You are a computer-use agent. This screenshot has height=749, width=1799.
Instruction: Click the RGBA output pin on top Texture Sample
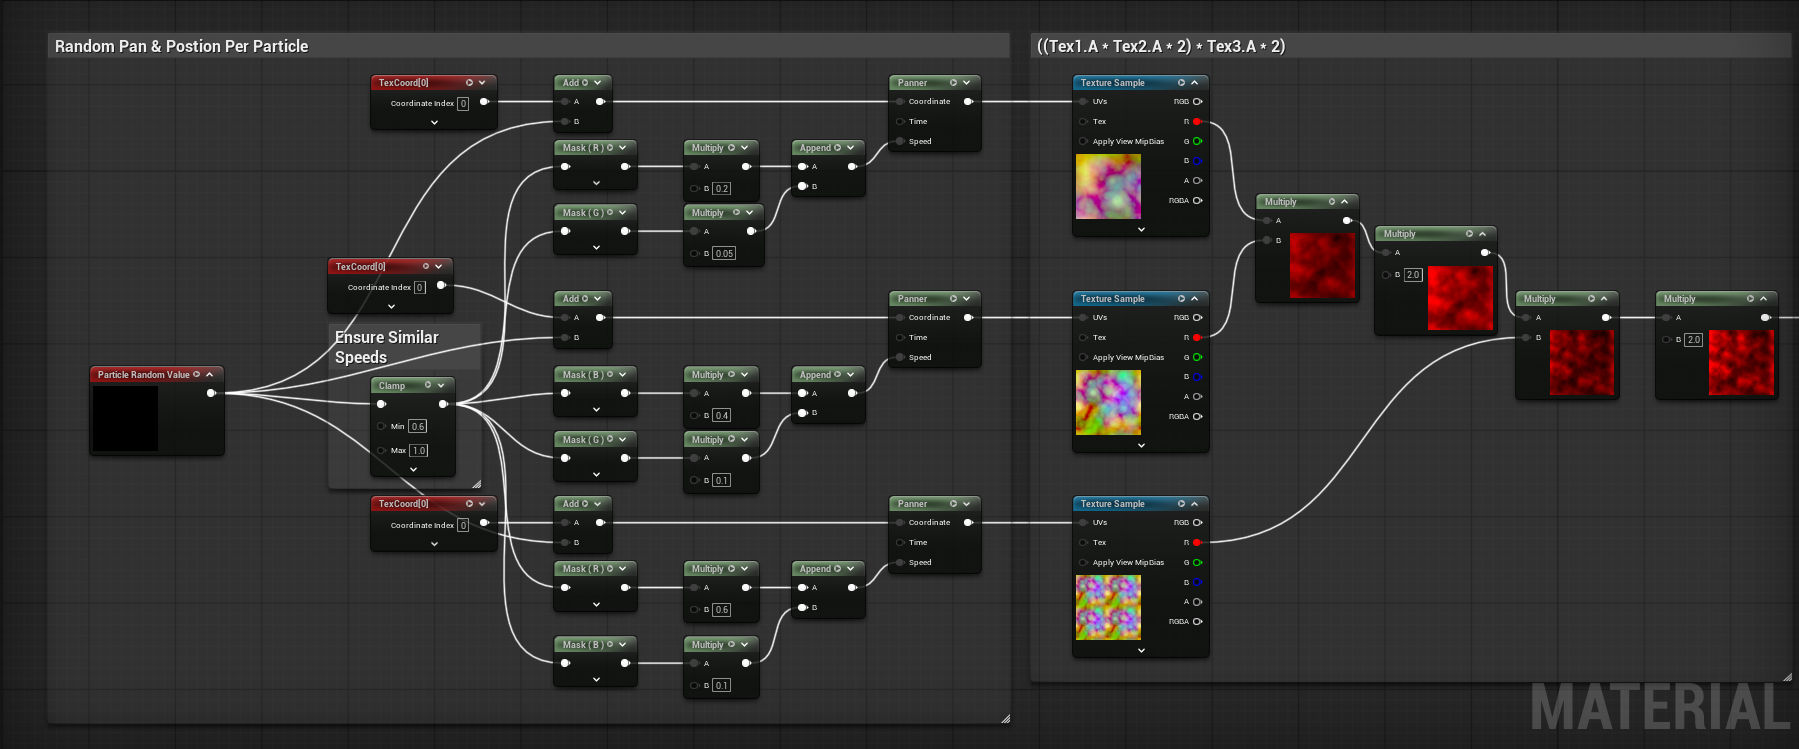point(1197,201)
